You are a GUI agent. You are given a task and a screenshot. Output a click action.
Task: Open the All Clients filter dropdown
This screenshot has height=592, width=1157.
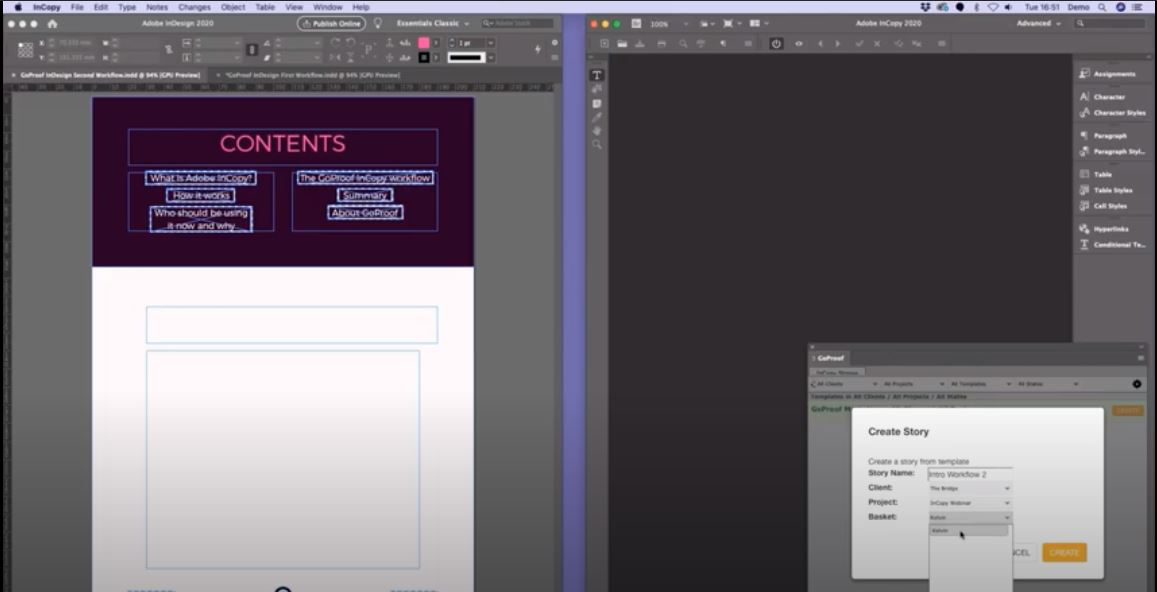845,384
